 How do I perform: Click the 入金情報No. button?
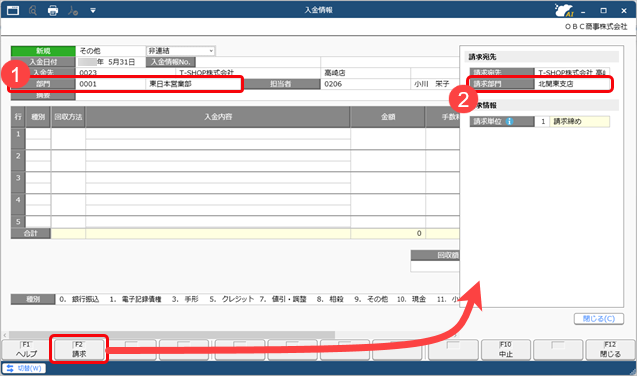[x=171, y=62]
